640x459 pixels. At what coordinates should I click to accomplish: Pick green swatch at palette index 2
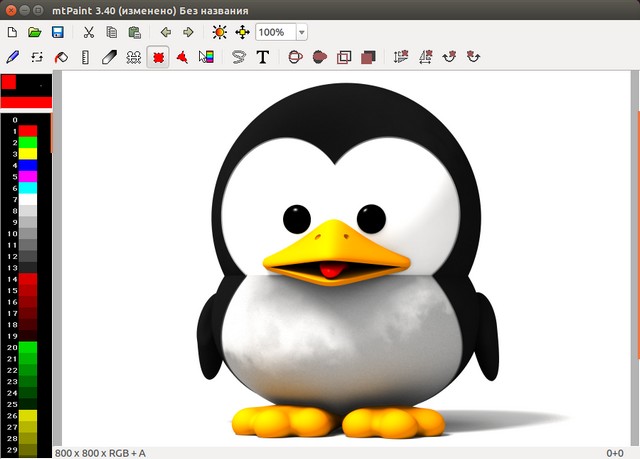(x=28, y=142)
